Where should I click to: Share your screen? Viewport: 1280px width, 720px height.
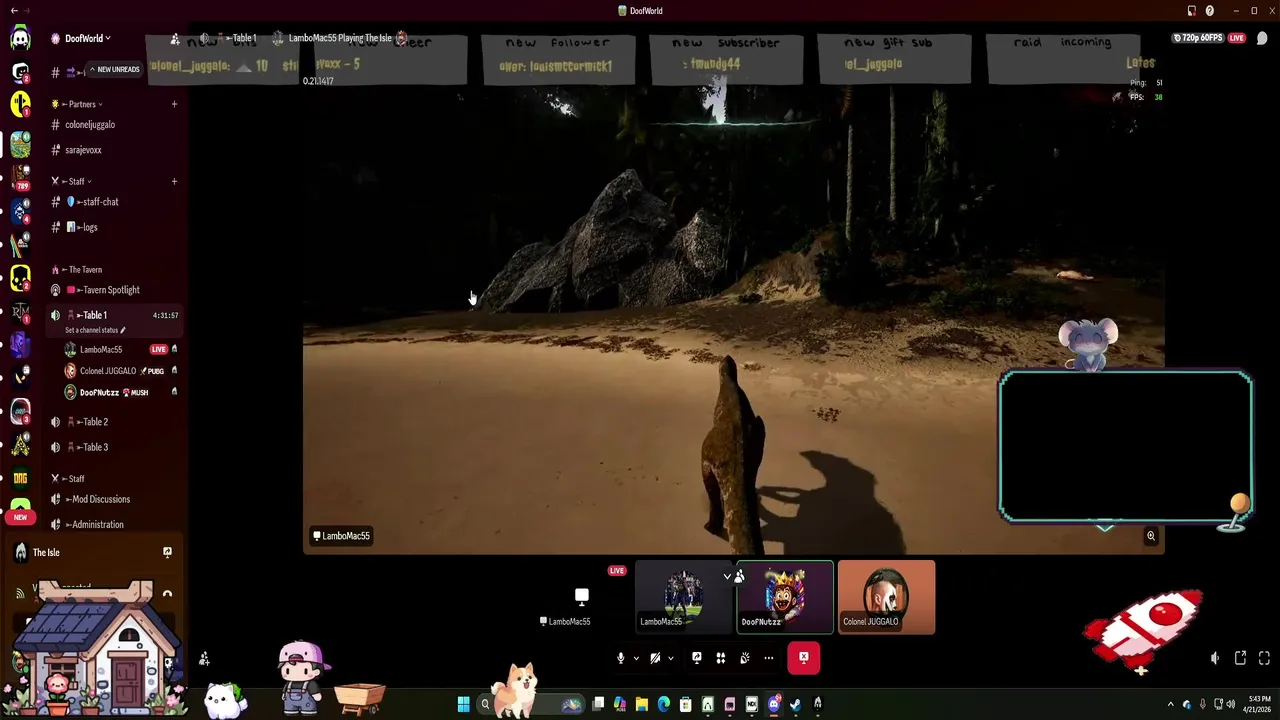tap(697, 658)
